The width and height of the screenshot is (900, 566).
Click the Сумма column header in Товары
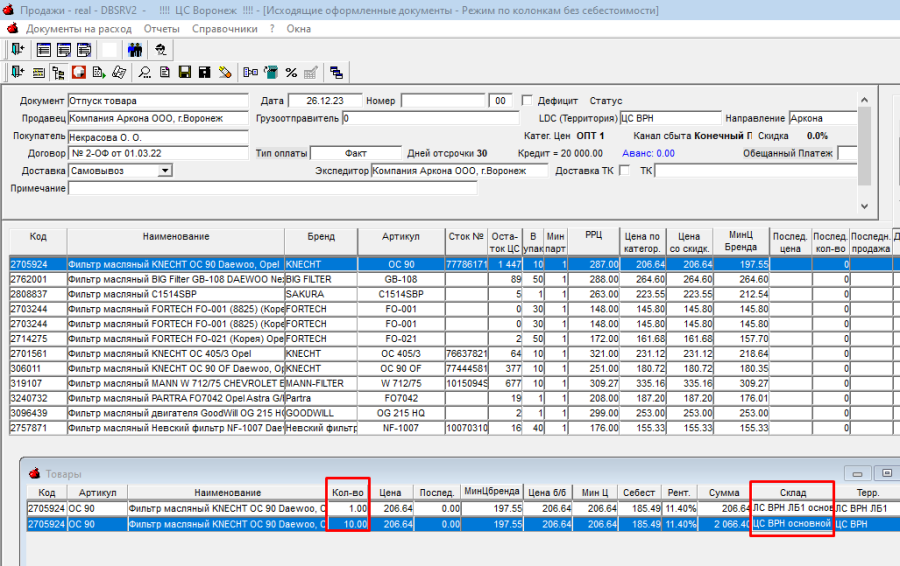[x=724, y=493]
